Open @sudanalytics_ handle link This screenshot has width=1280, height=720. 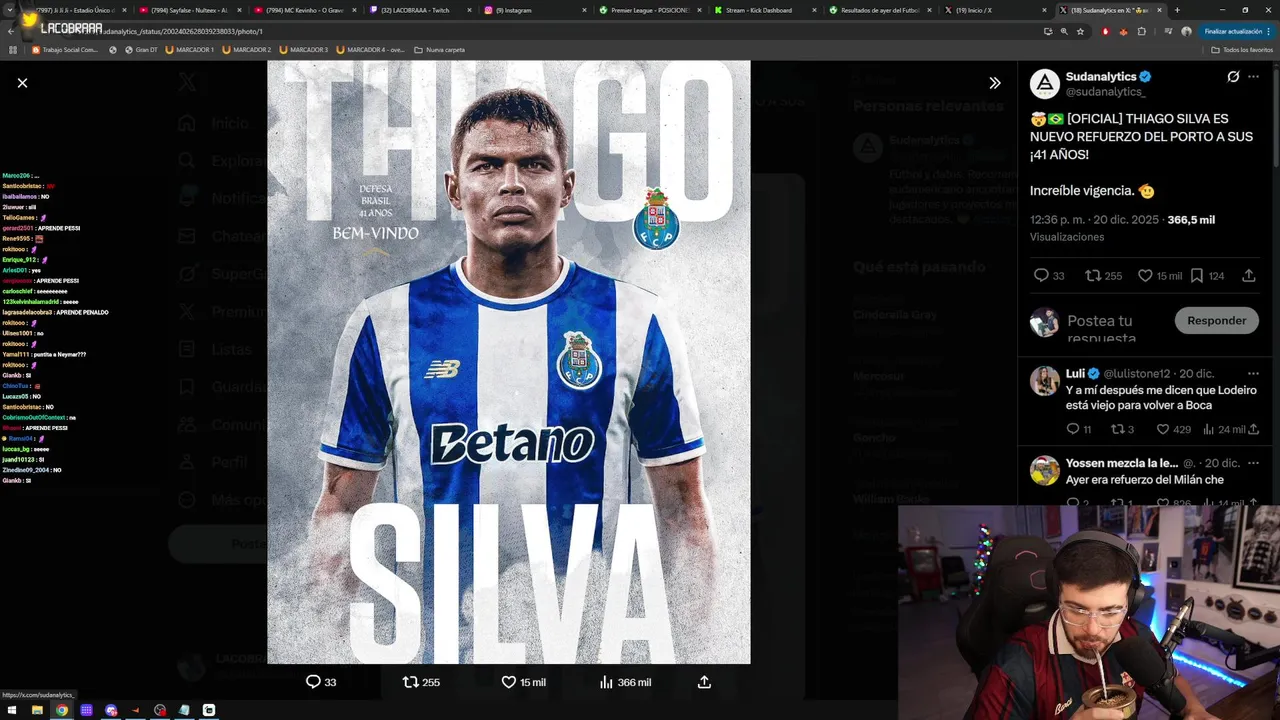(x=1106, y=92)
